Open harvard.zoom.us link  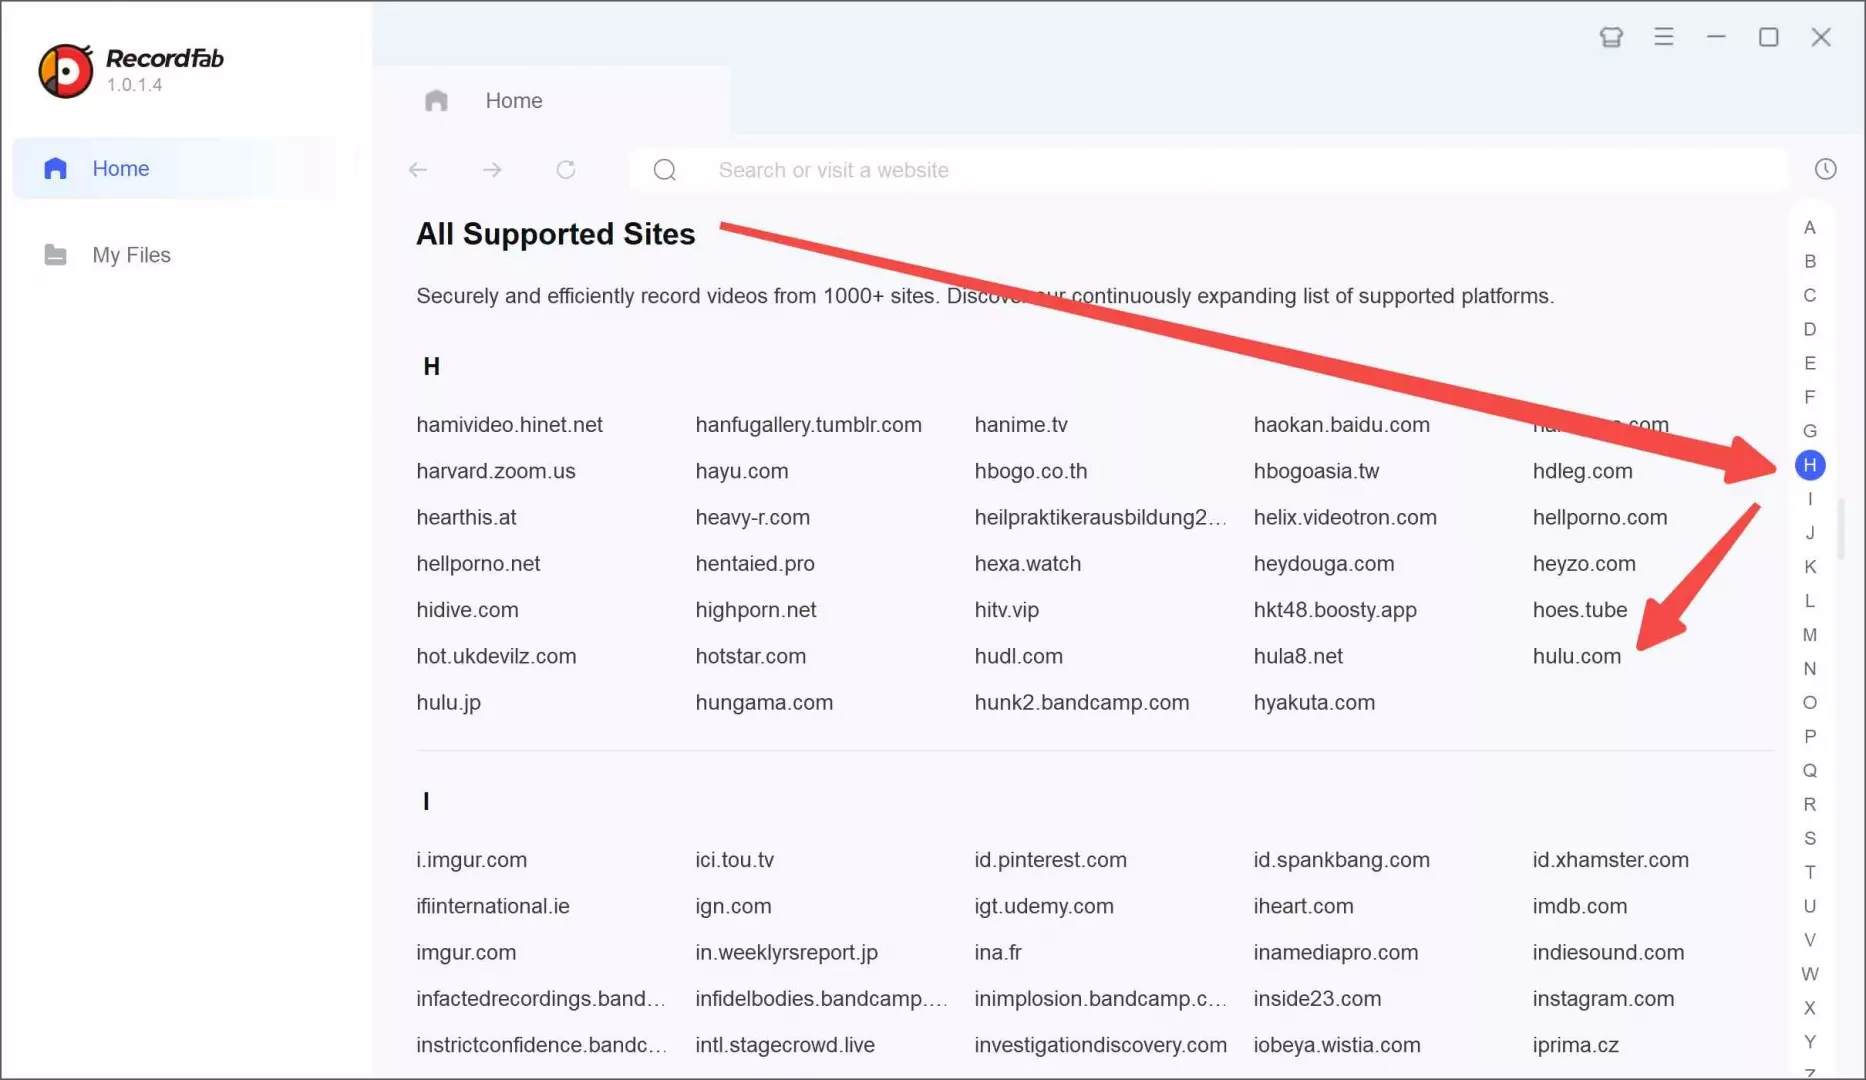click(496, 471)
